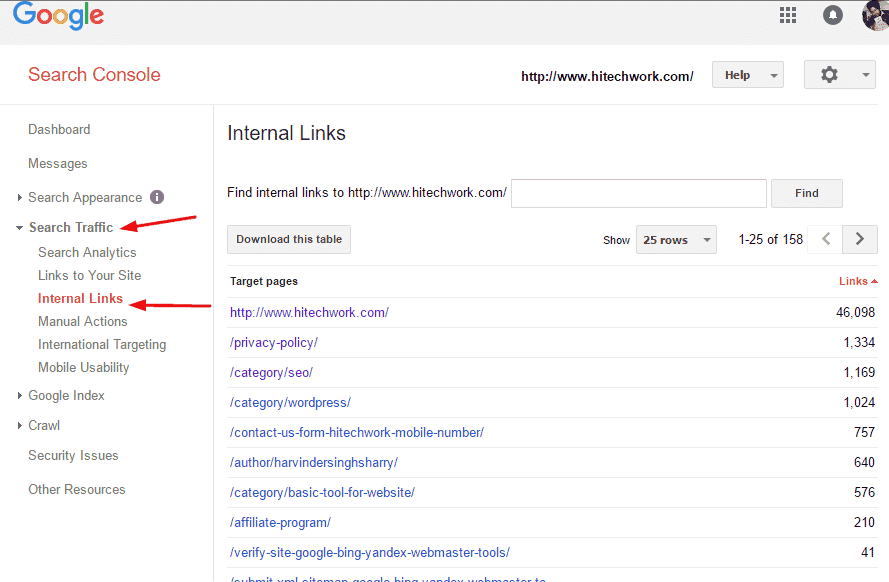Click the Target pages column header
Viewport: 889px width, 582px height.
click(x=264, y=282)
